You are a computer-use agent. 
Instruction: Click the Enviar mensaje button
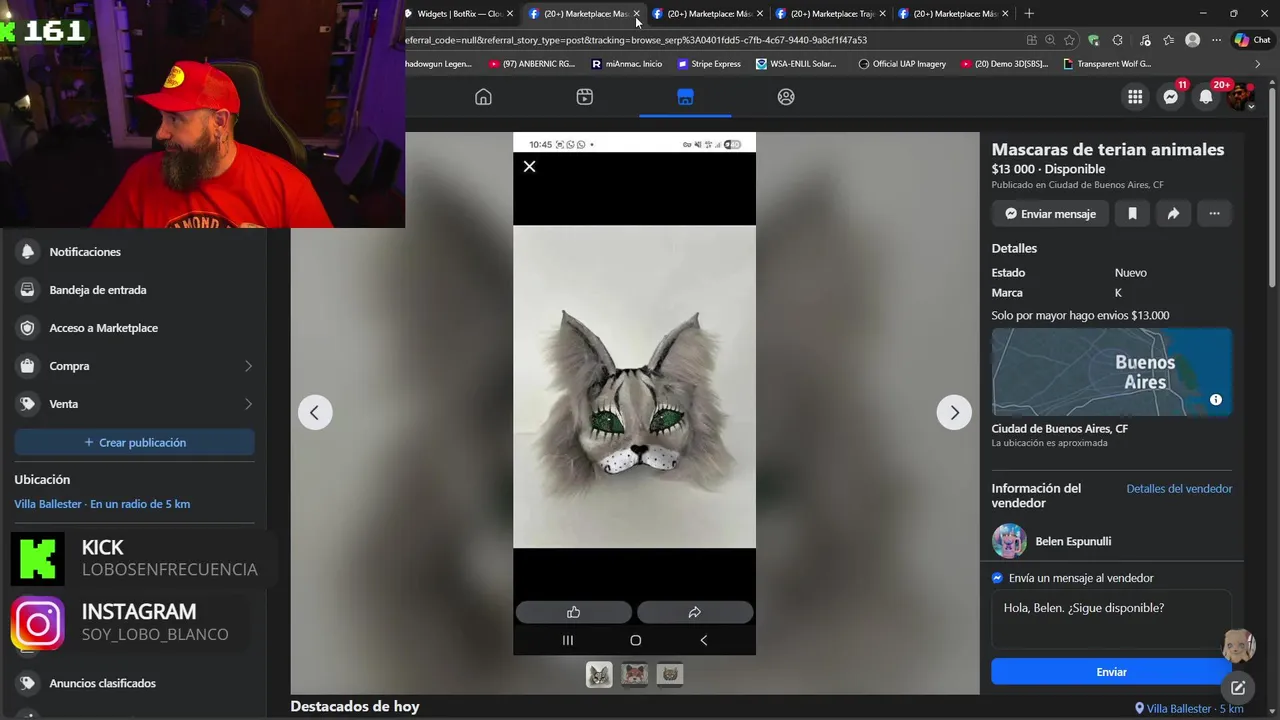coord(1050,213)
